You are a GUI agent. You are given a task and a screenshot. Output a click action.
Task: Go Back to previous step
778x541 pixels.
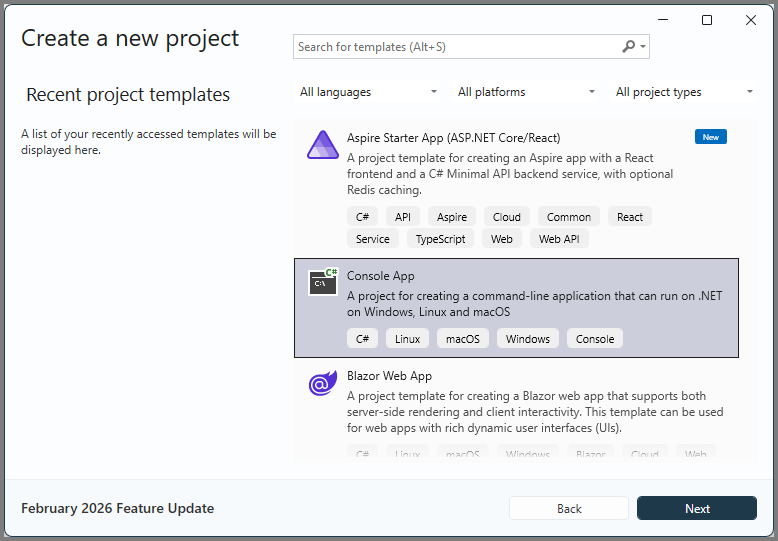tap(569, 508)
